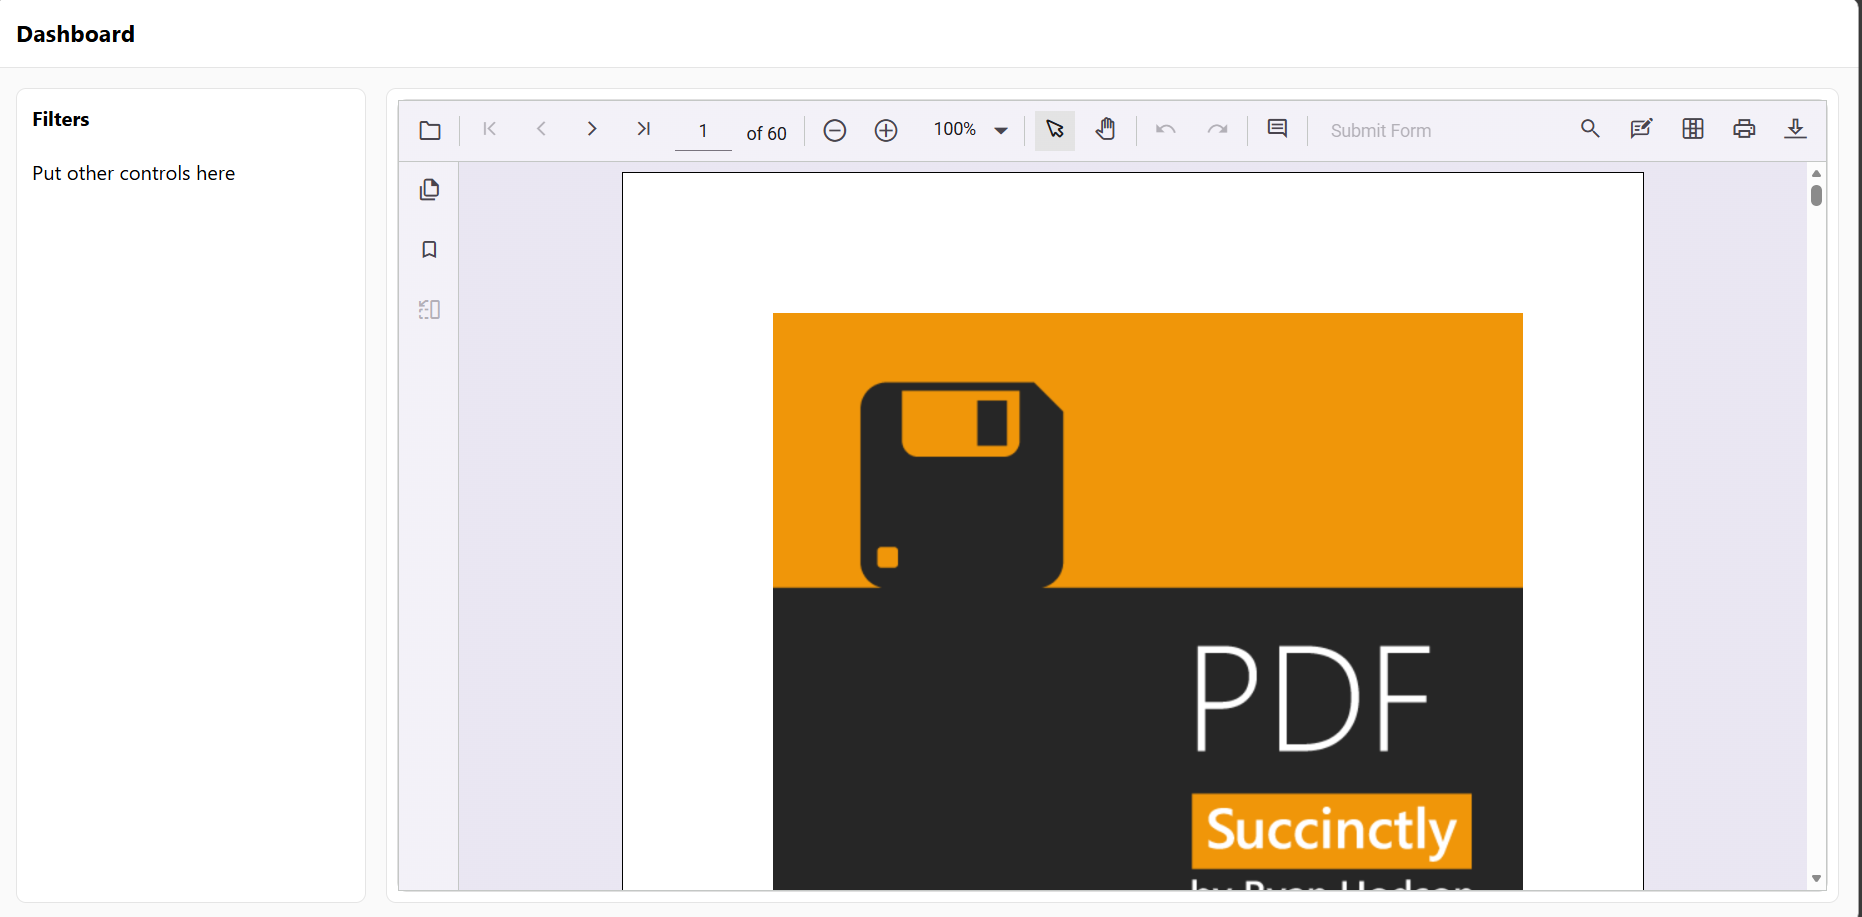1862x917 pixels.
Task: Download the PDF file
Action: point(1795,129)
